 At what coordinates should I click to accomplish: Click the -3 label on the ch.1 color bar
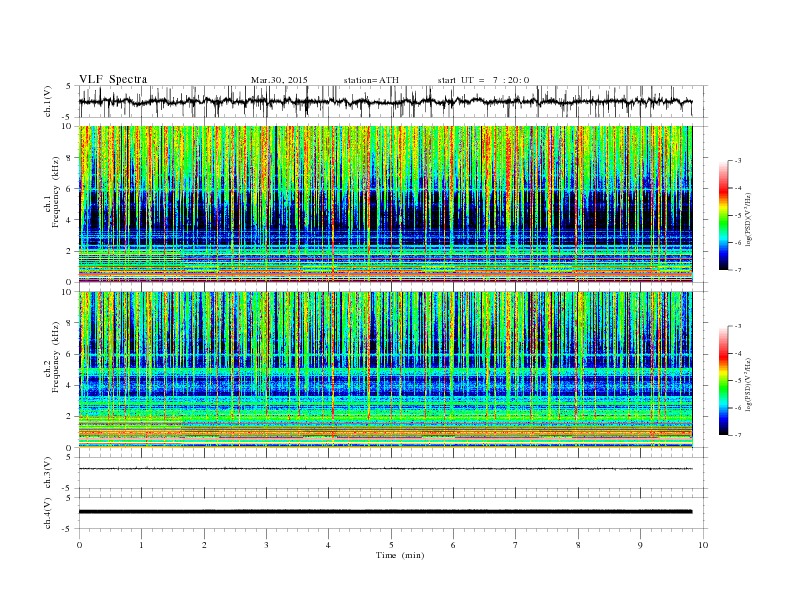click(737, 161)
